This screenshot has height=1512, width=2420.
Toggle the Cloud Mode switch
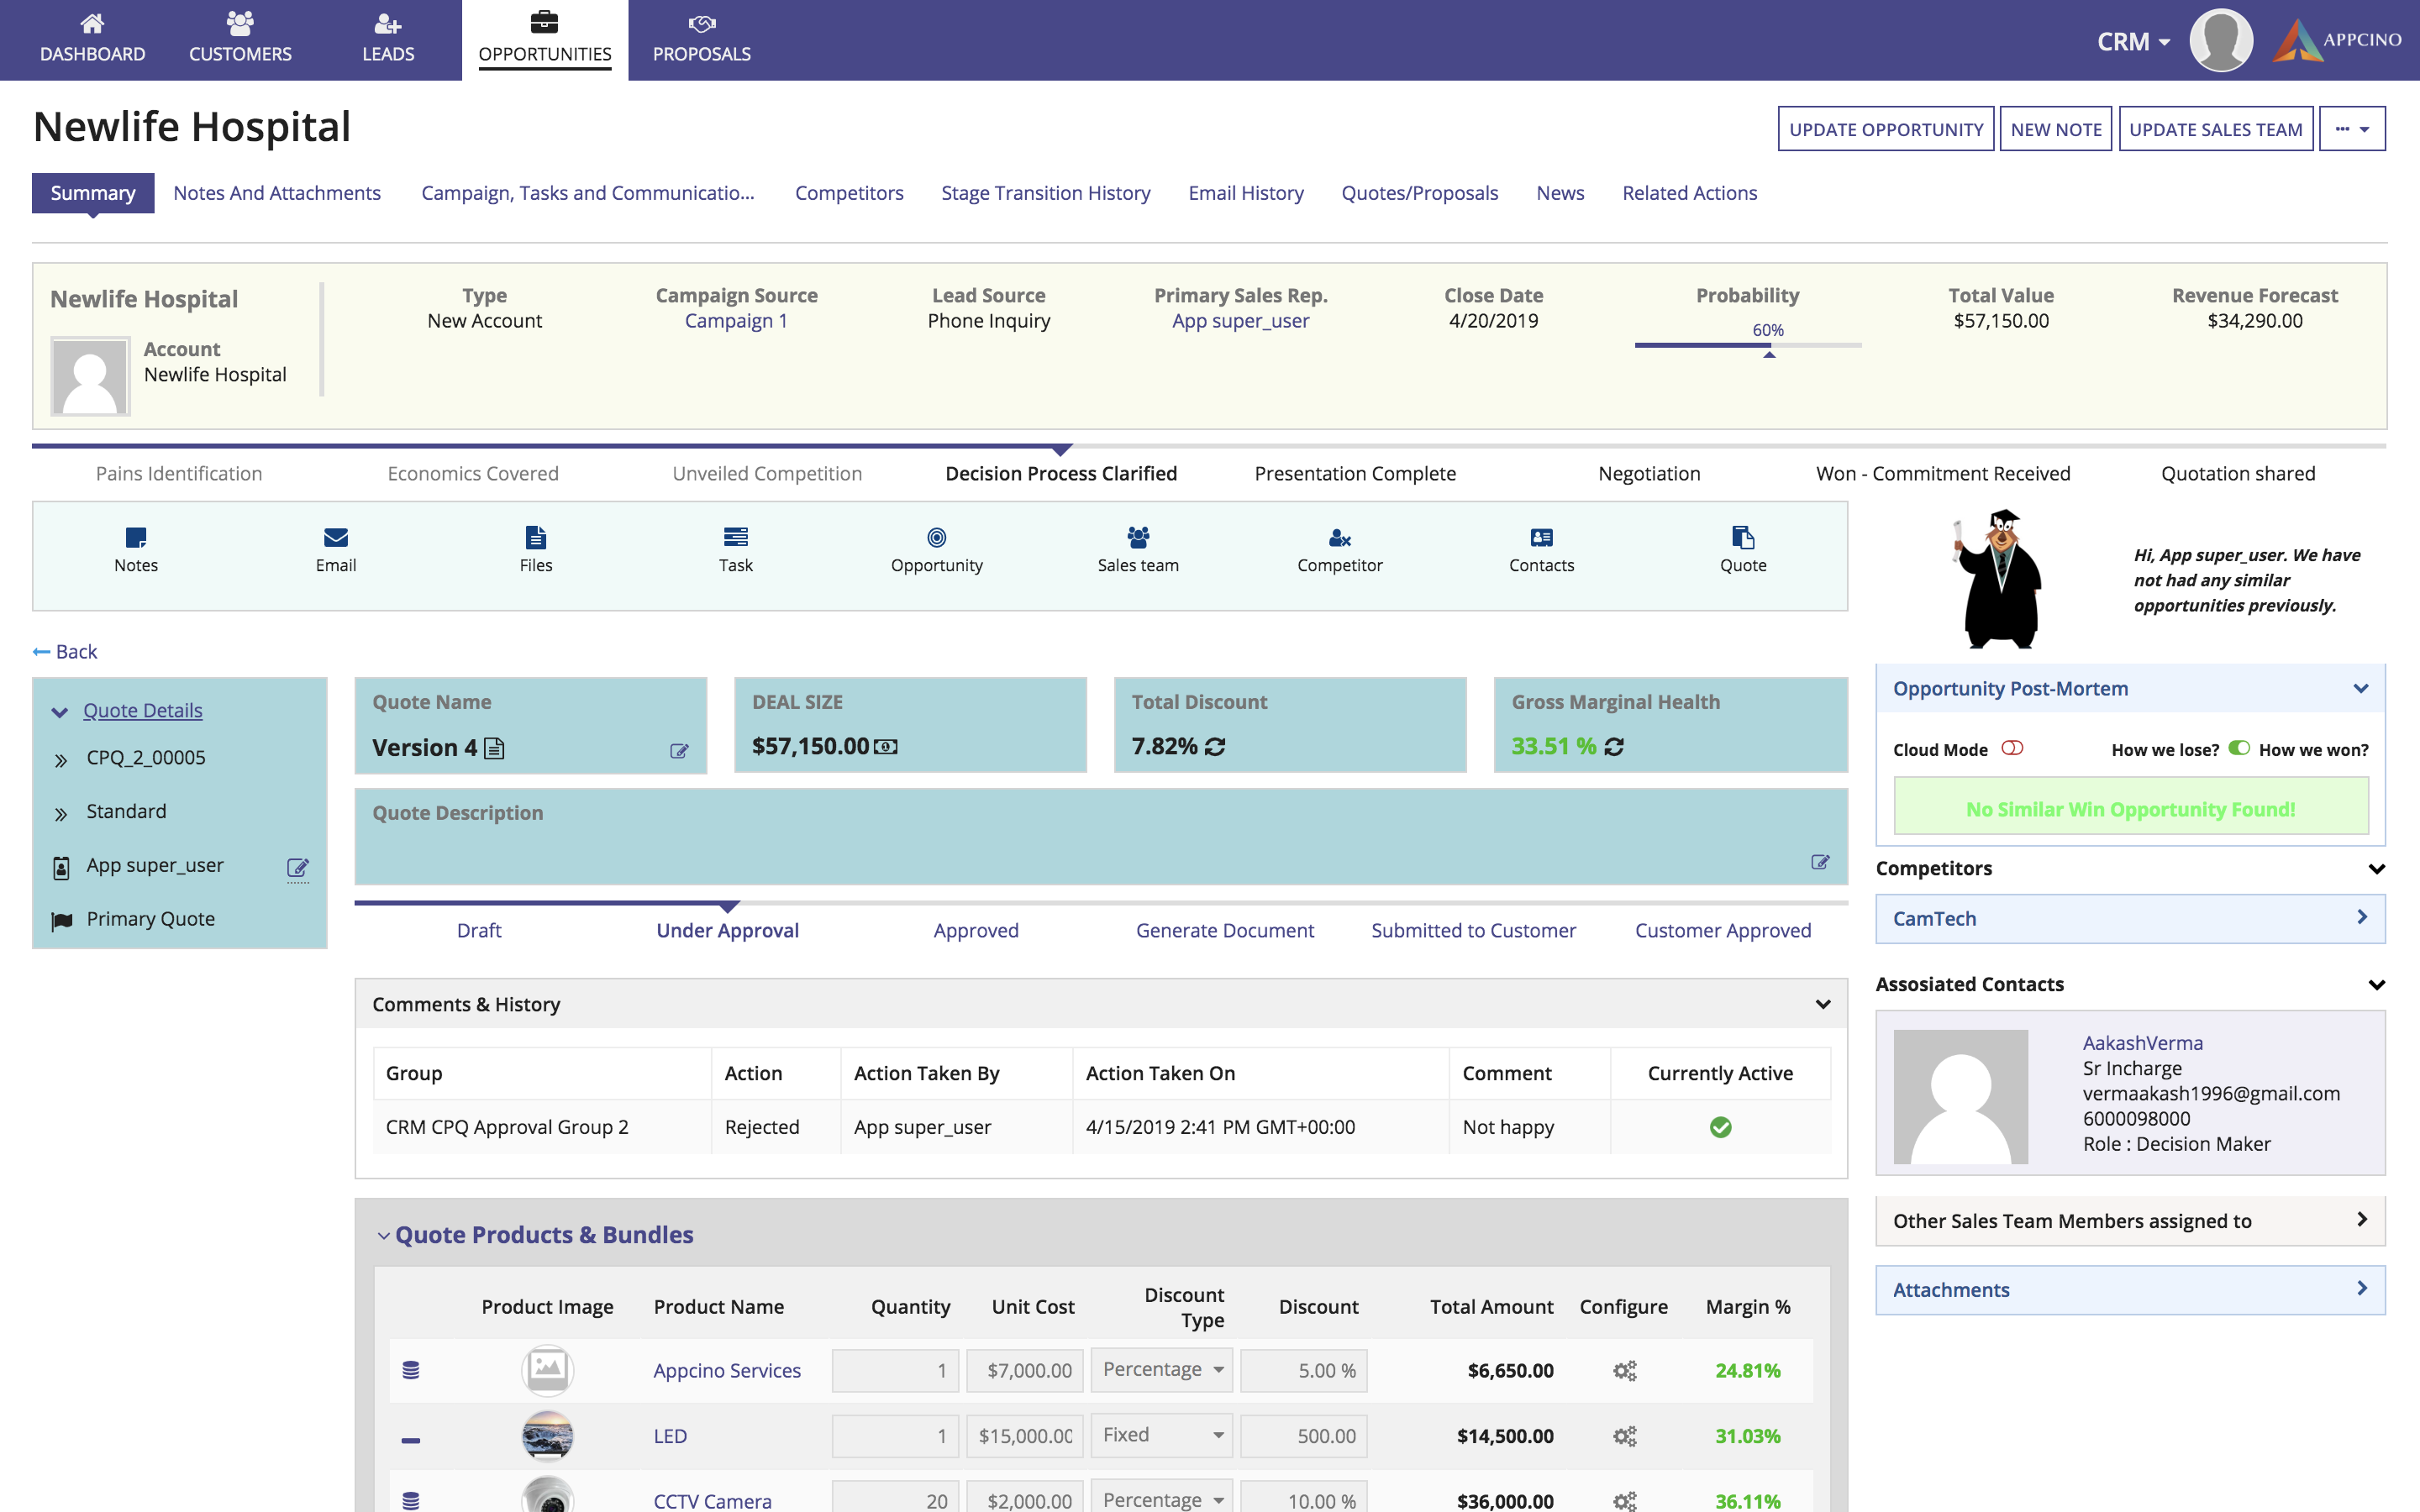[x=2012, y=748]
